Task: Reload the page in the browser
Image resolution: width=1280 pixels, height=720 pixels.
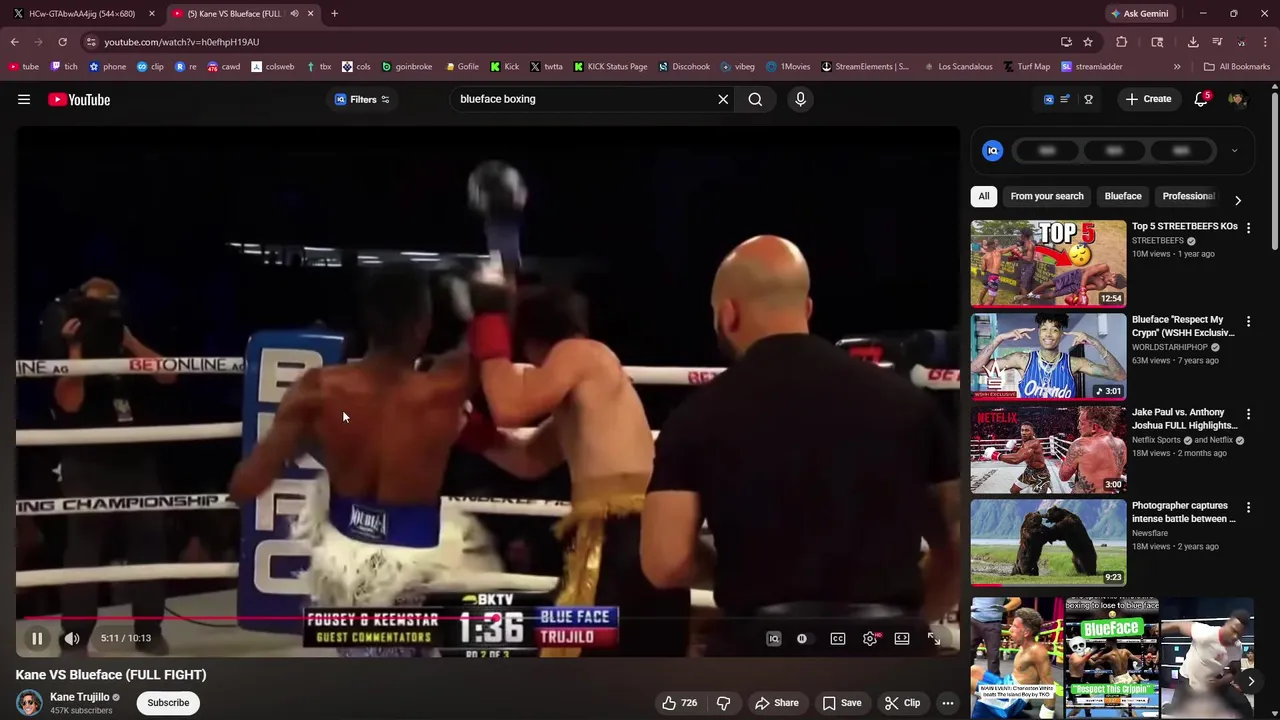Action: (x=62, y=42)
